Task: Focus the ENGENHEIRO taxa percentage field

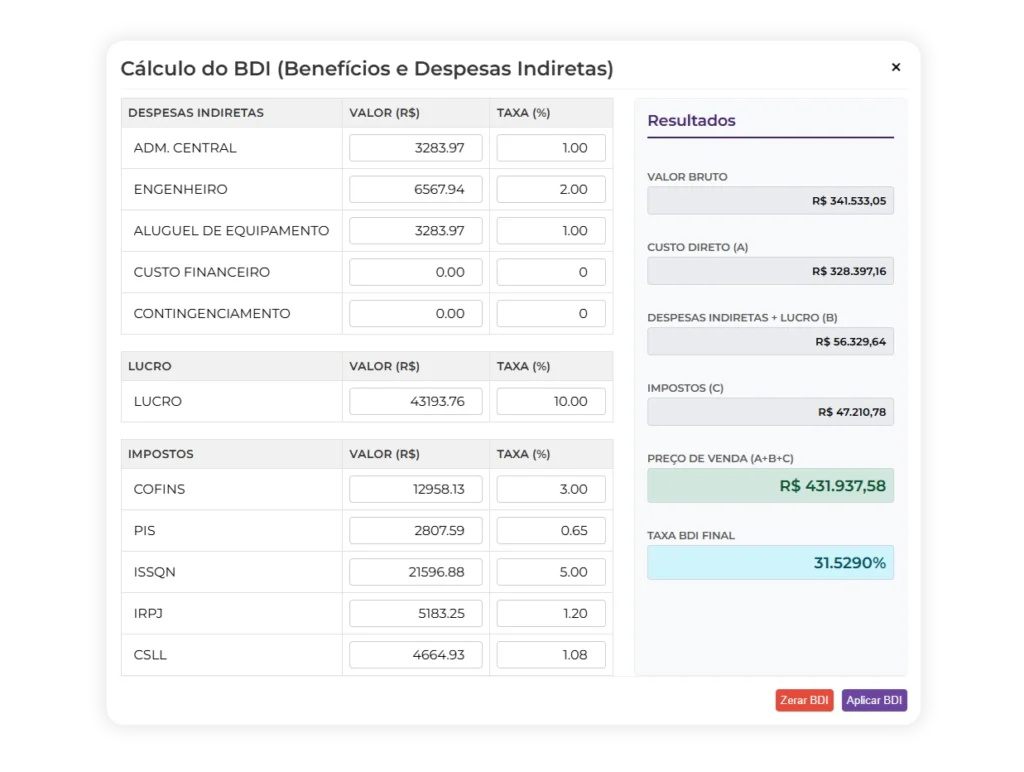Action: tap(551, 189)
